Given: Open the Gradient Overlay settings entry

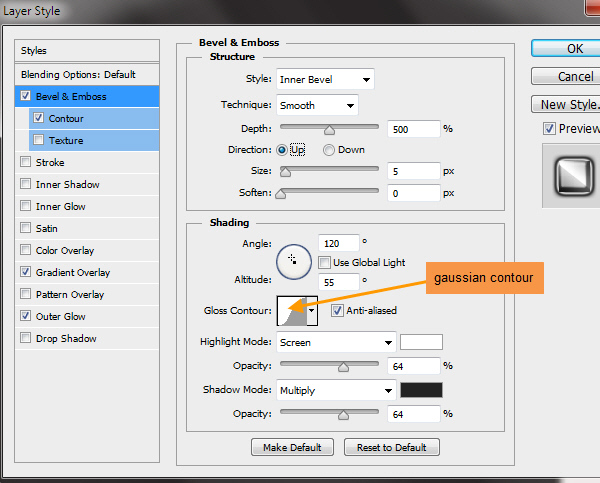Looking at the screenshot, I should pos(72,272).
